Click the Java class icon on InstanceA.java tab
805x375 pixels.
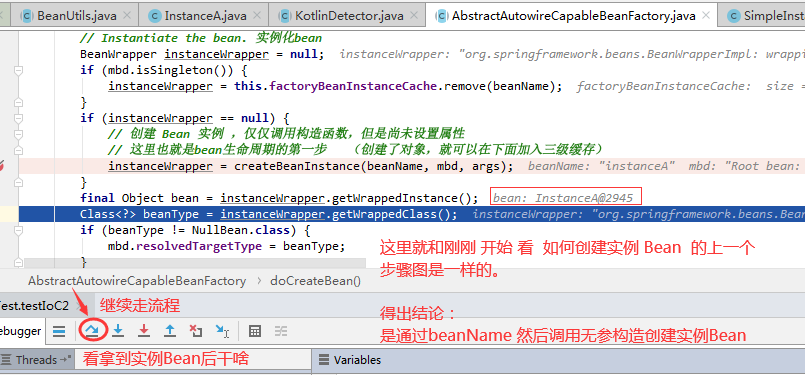tap(154, 16)
